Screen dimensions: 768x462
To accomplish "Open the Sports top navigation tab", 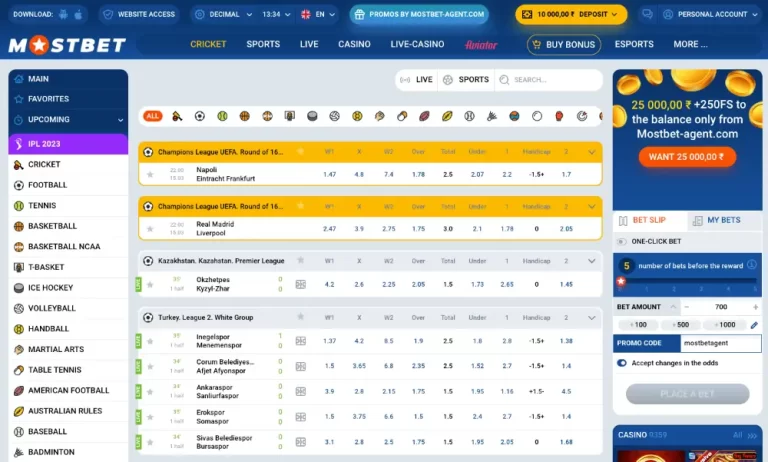I will [x=263, y=45].
